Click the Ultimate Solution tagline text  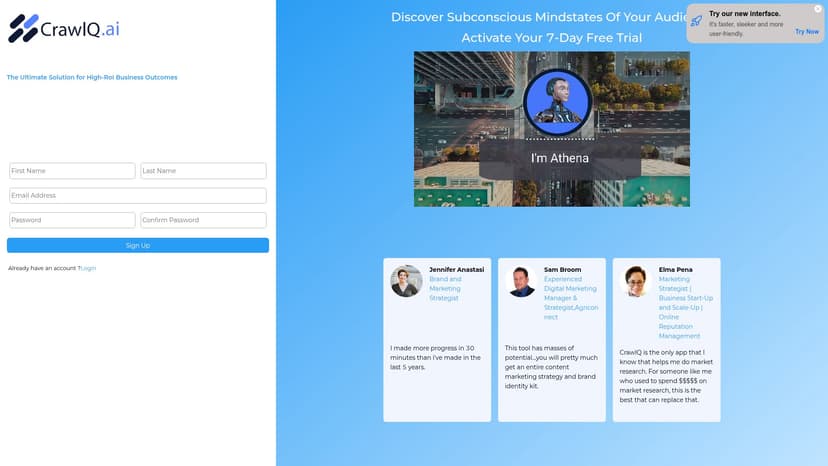(92, 77)
